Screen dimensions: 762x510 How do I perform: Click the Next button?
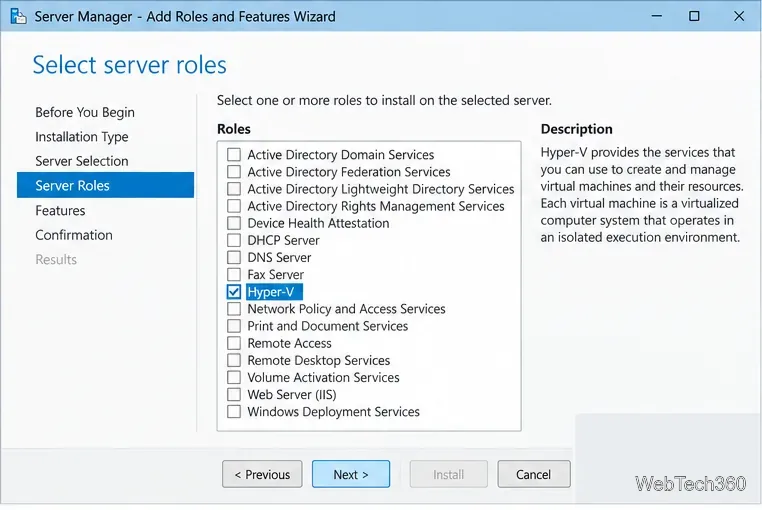click(351, 474)
